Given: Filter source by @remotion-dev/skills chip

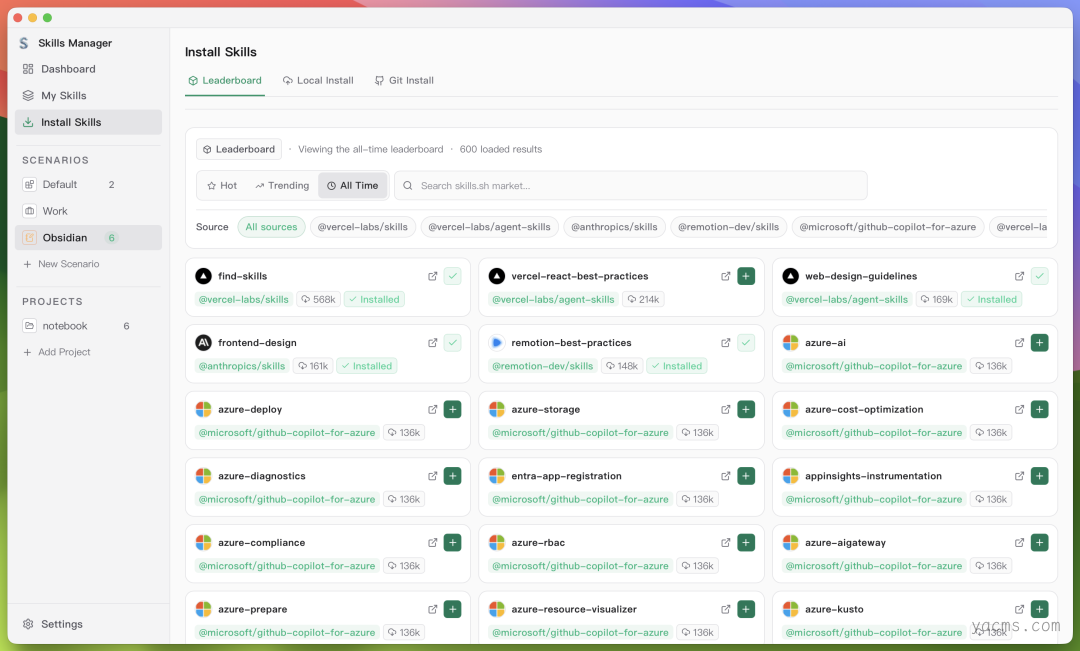Looking at the screenshot, I should (x=728, y=227).
